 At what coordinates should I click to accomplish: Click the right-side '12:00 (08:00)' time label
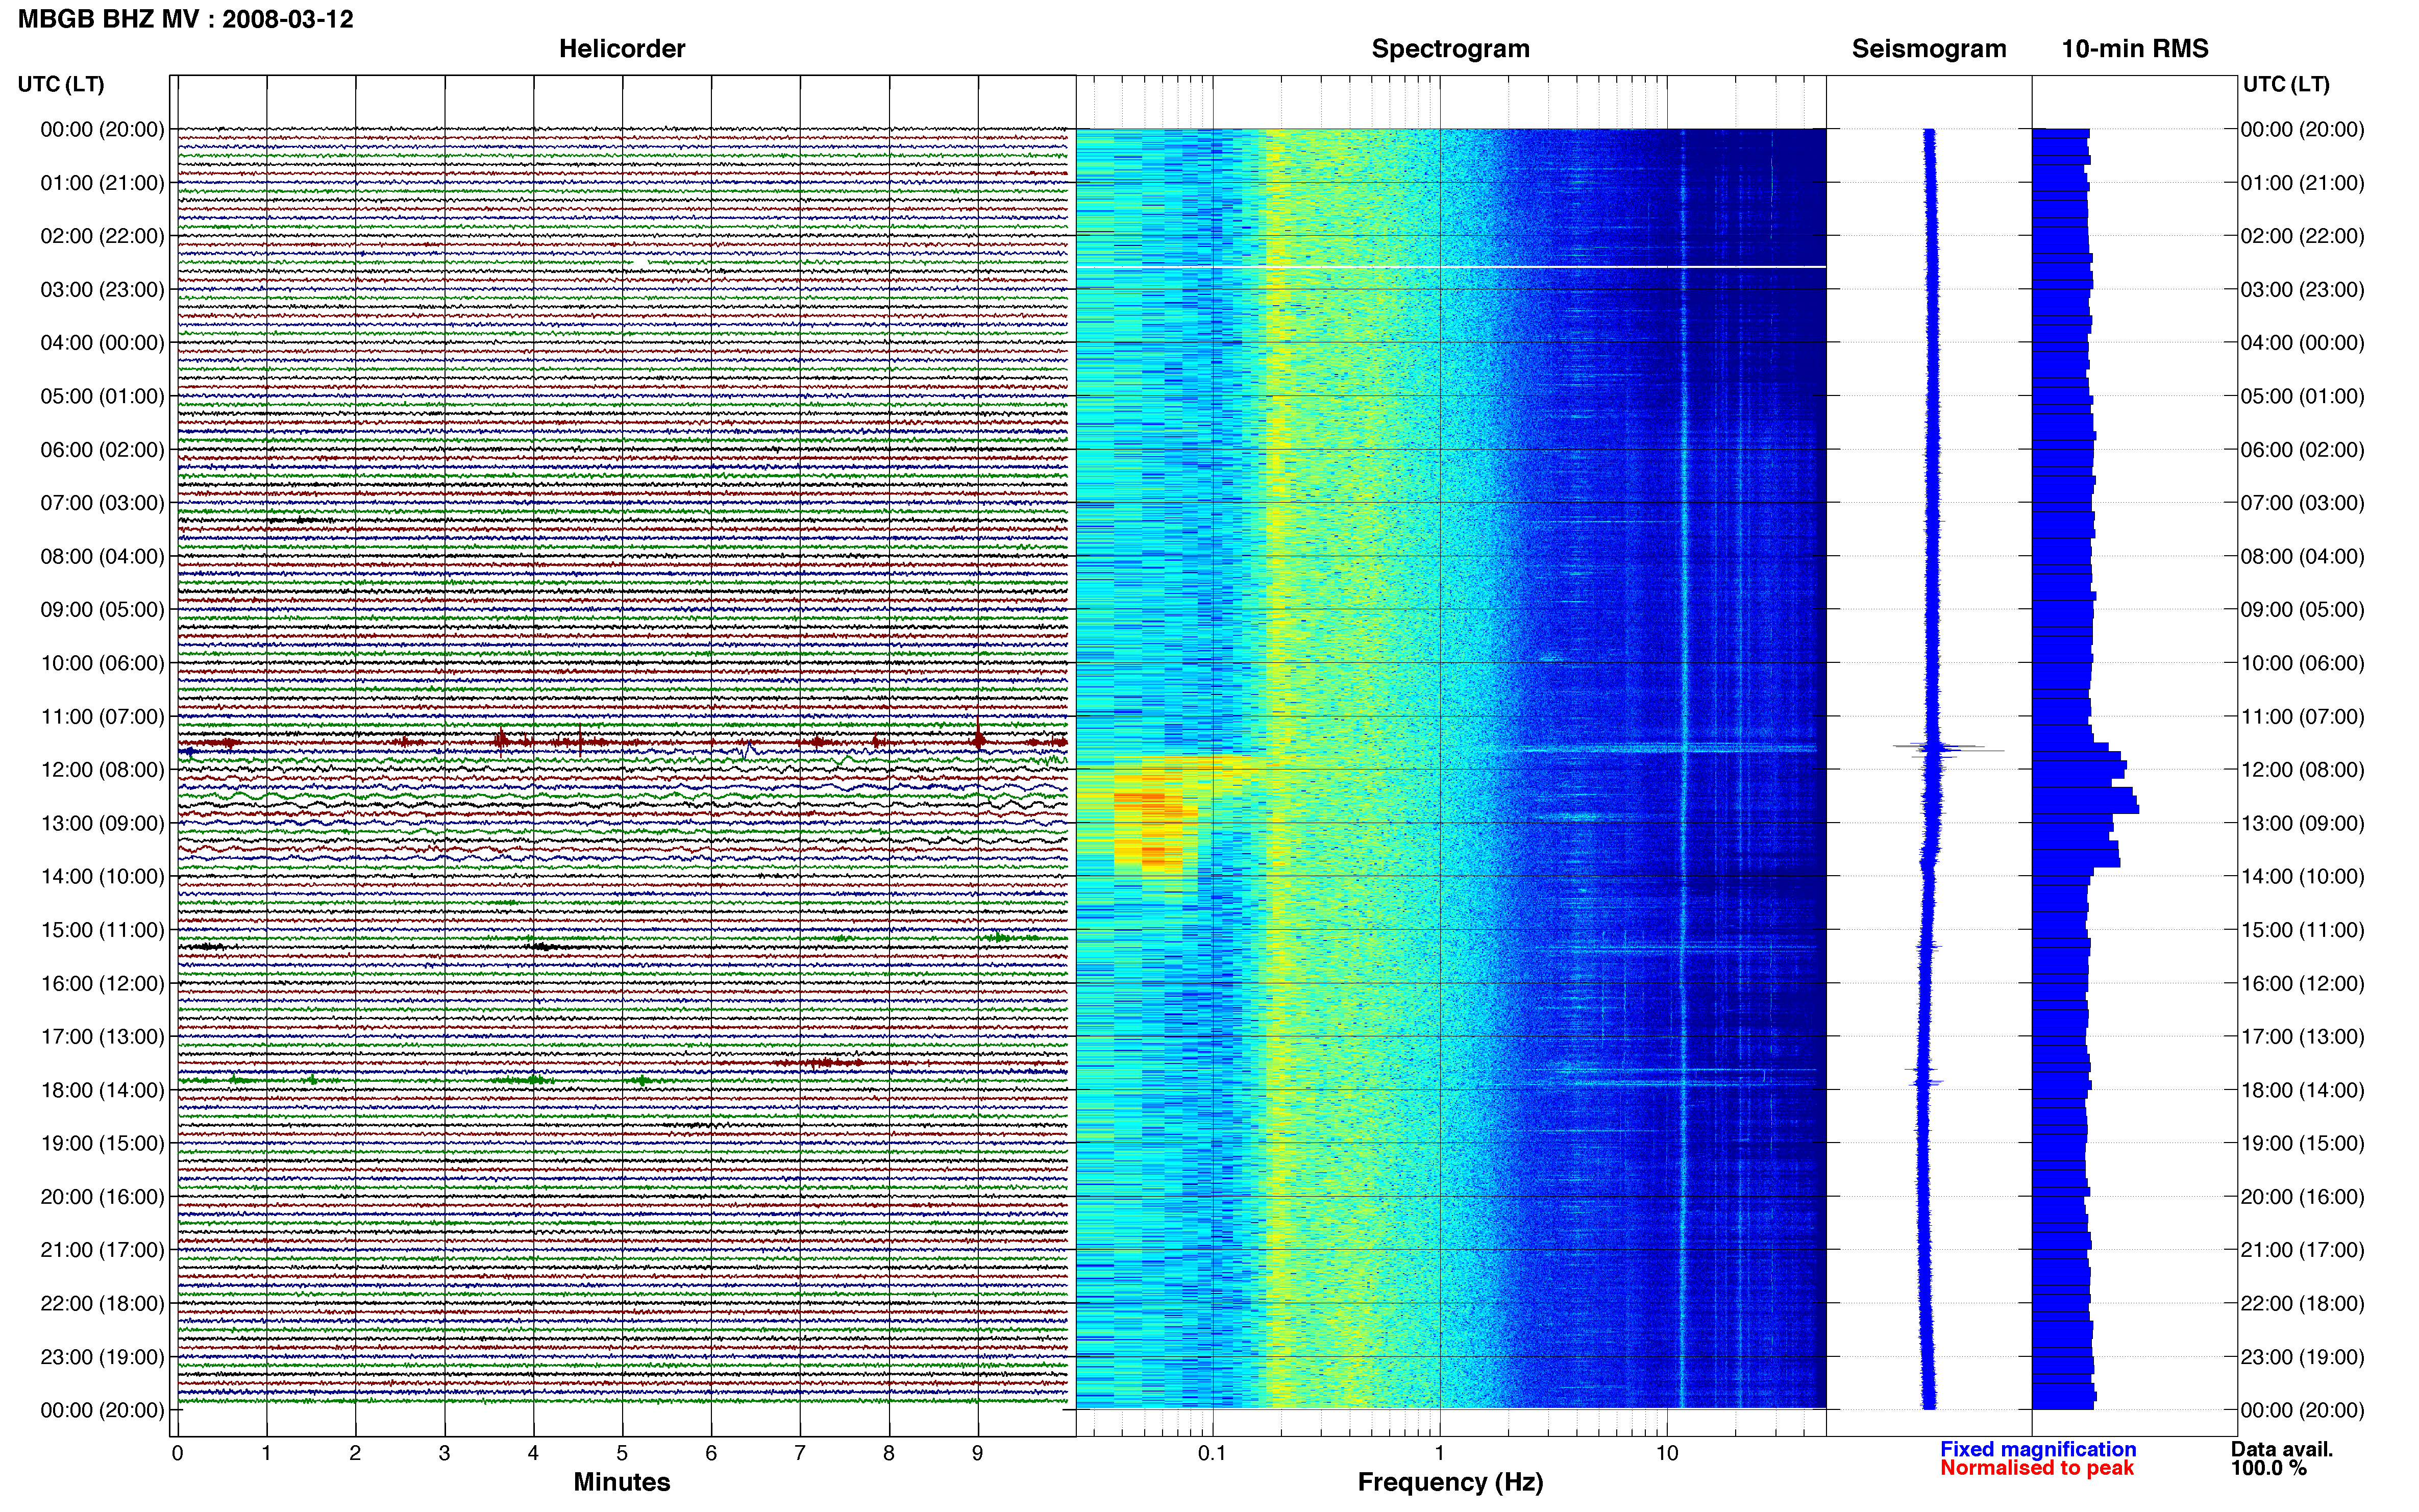(2302, 770)
